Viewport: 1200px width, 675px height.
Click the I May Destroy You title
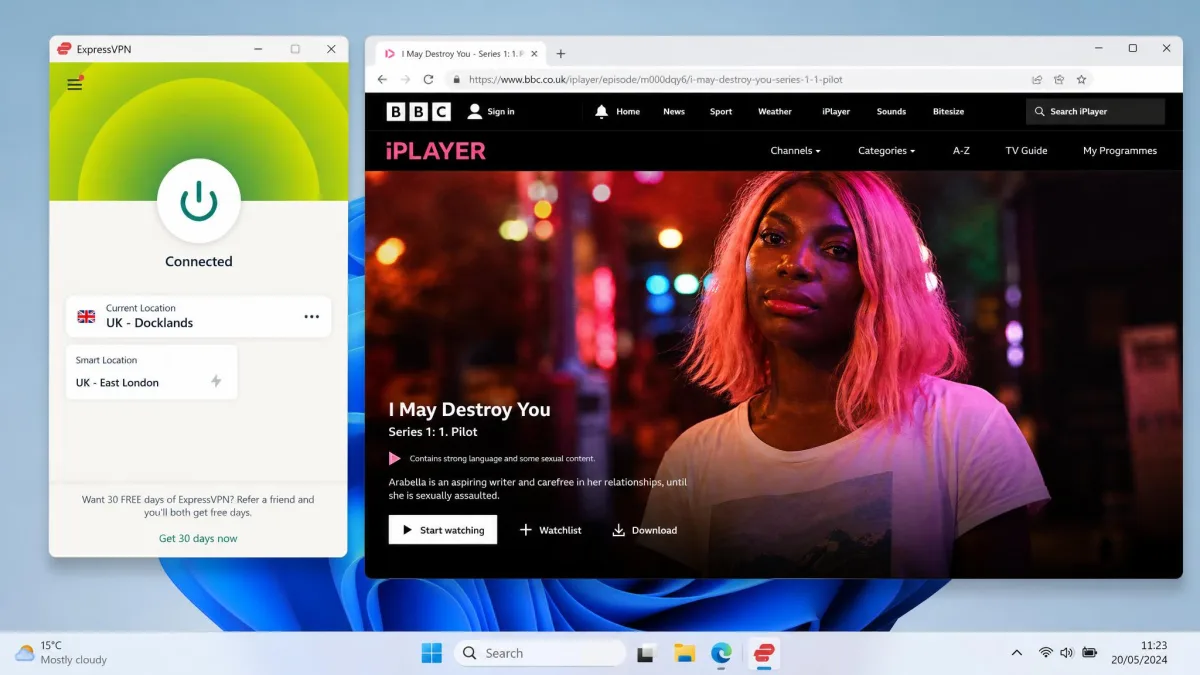coord(469,409)
